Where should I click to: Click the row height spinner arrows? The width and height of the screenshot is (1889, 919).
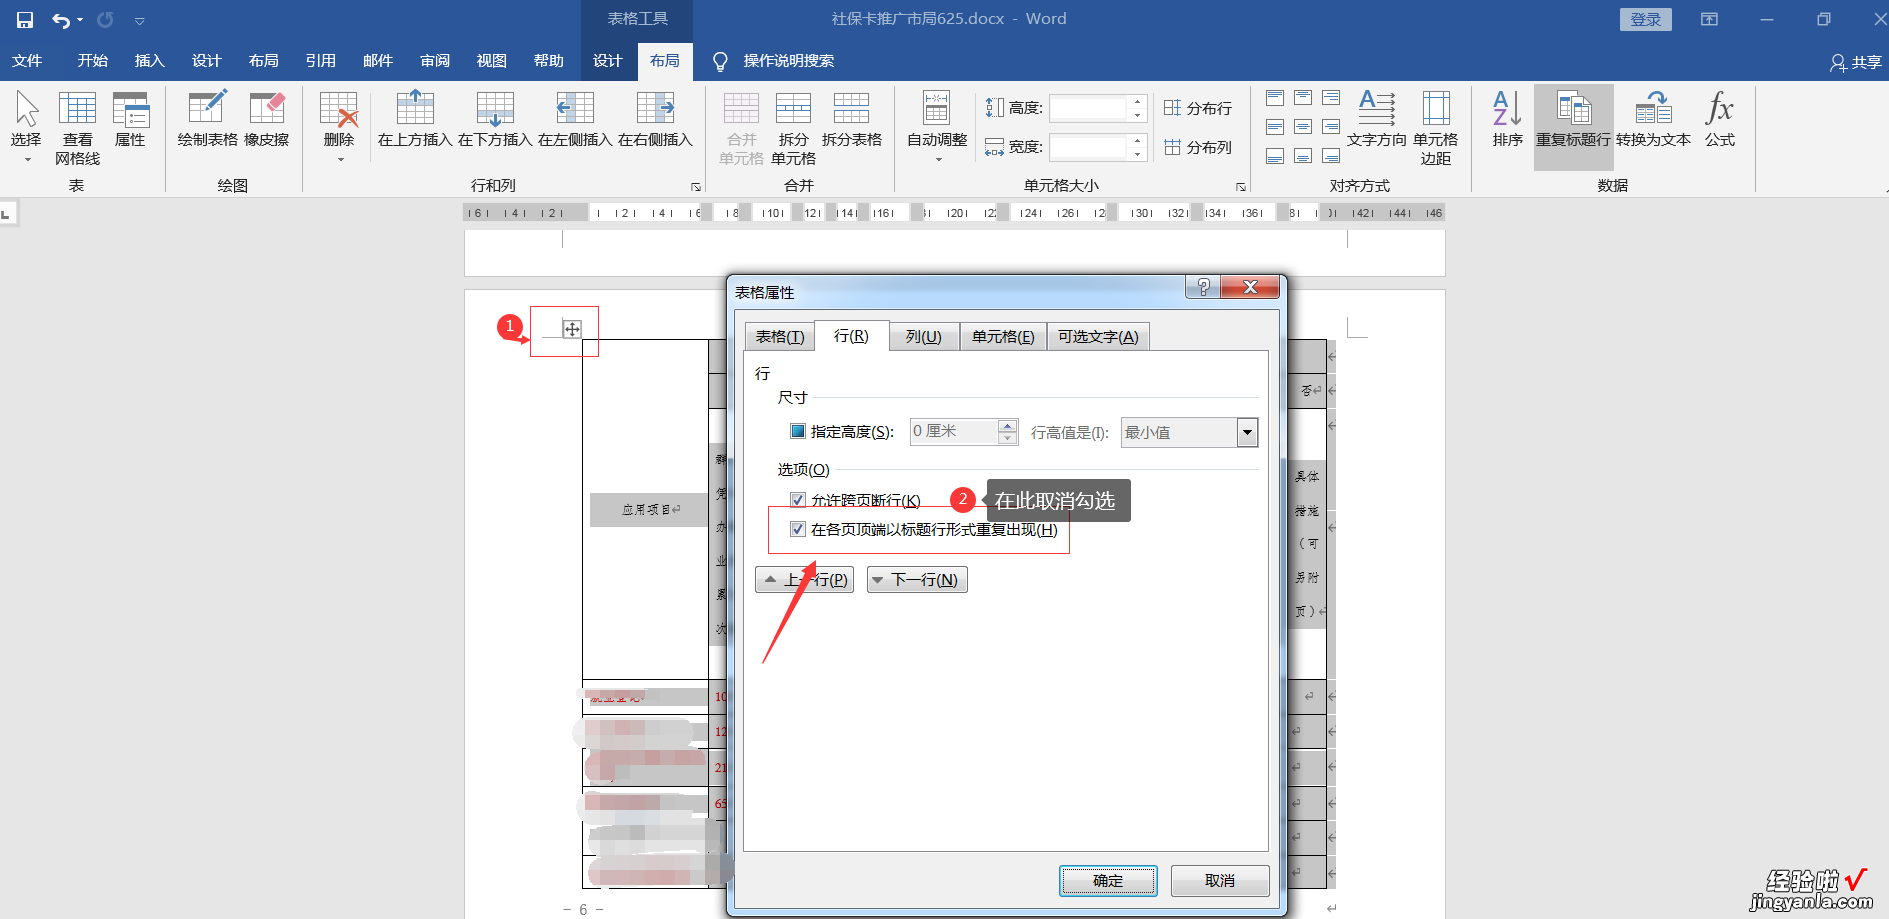point(1008,431)
